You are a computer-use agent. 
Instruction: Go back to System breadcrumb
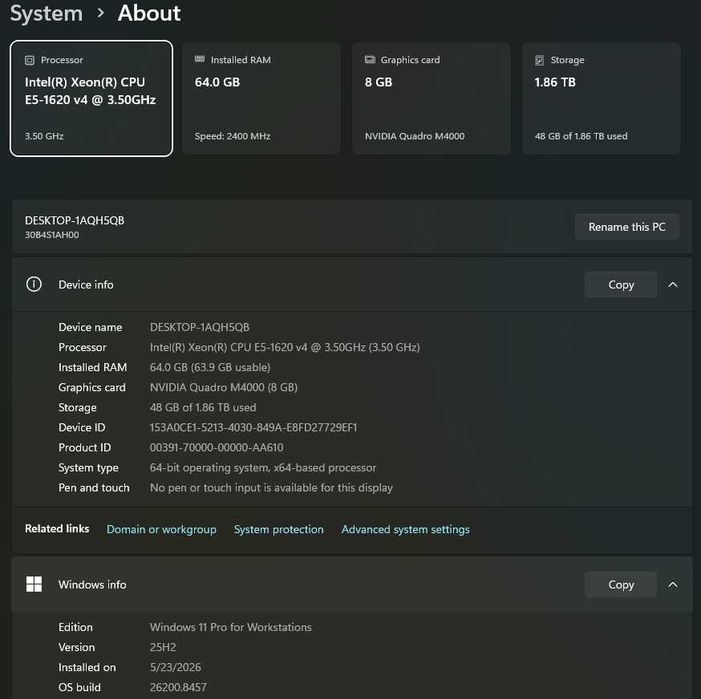[46, 13]
